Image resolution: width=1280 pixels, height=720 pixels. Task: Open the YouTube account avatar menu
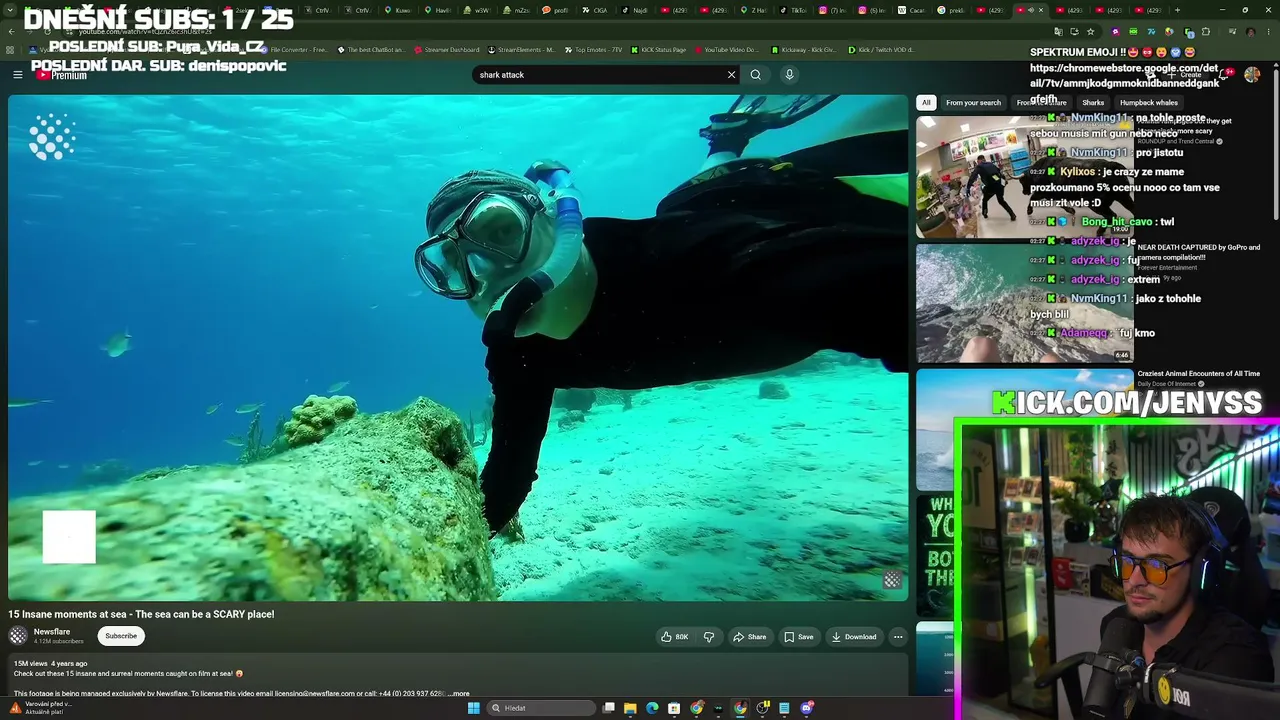tap(1252, 74)
